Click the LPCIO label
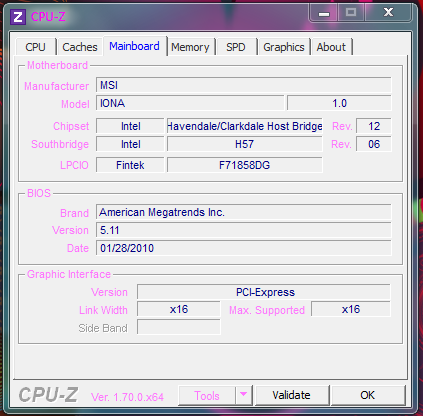The image size is (423, 416). point(74,165)
